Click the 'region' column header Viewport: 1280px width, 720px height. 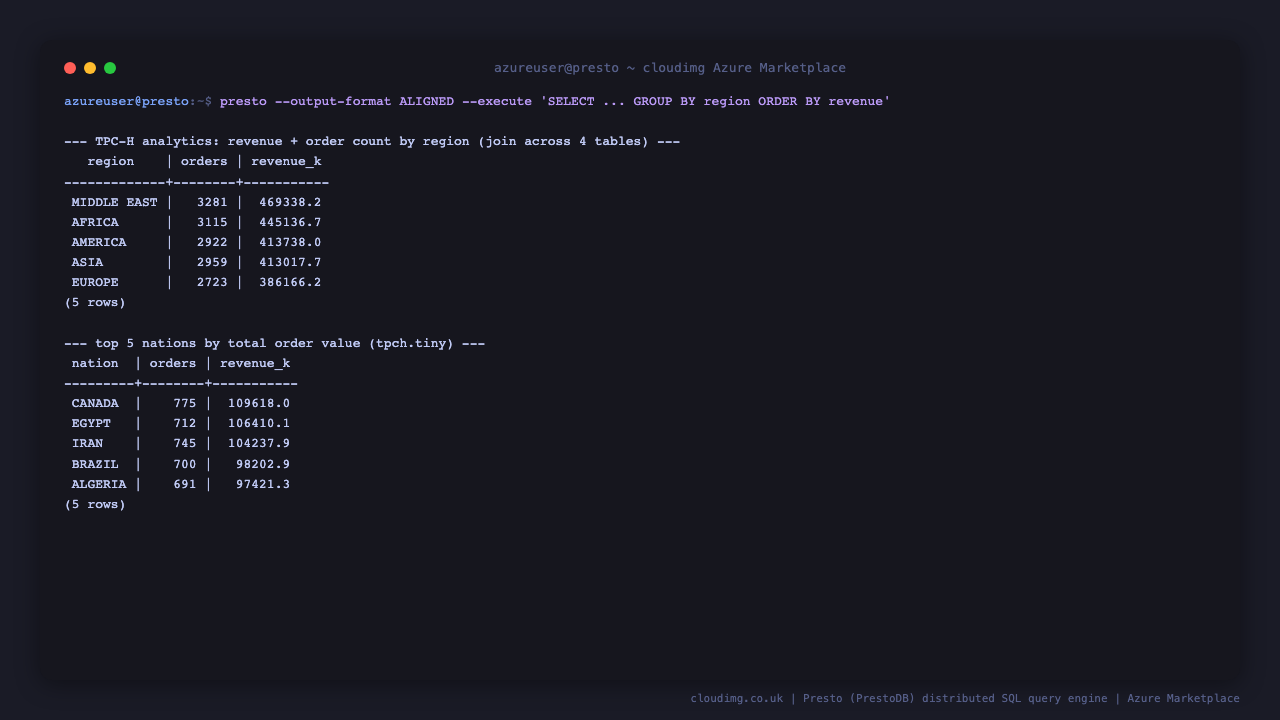111,161
